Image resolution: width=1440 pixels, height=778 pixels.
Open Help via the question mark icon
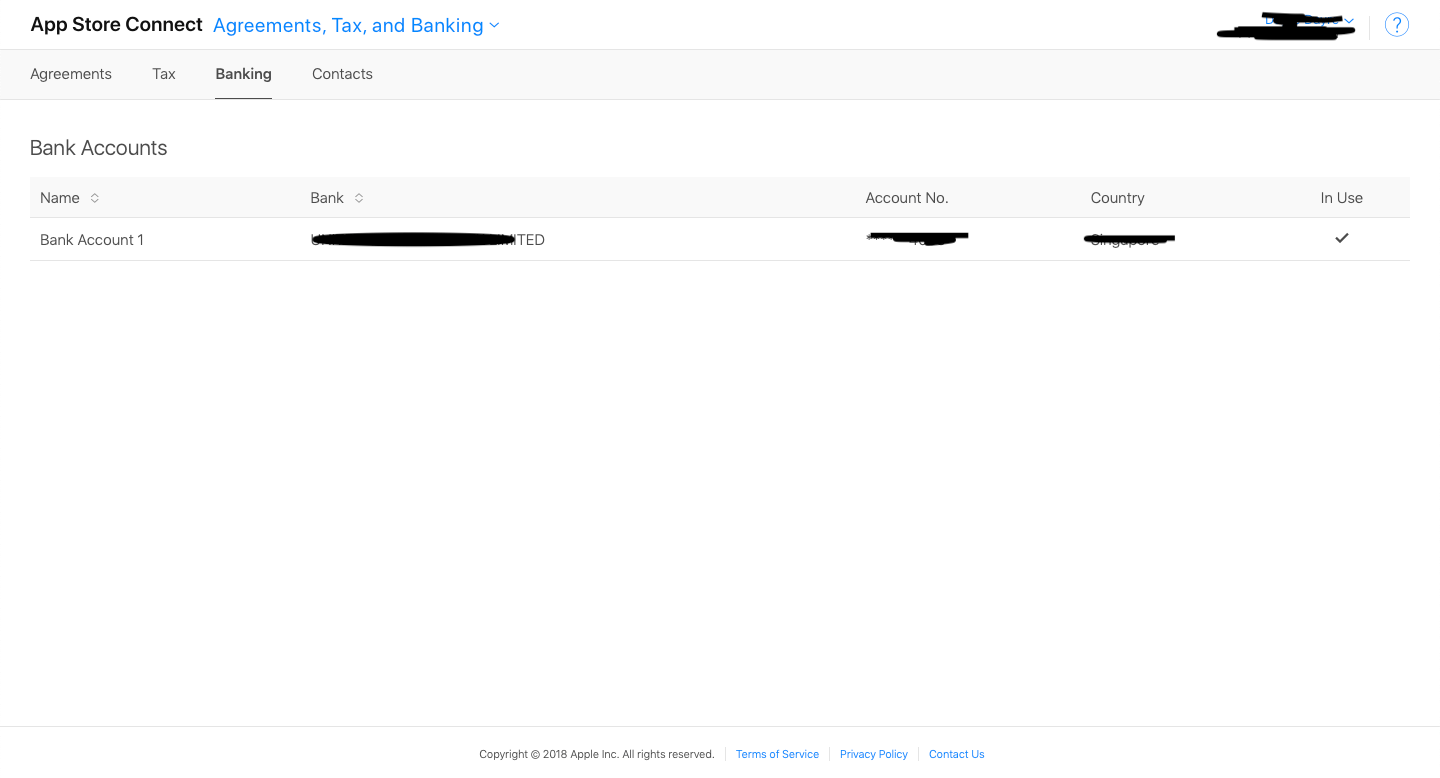click(1396, 24)
